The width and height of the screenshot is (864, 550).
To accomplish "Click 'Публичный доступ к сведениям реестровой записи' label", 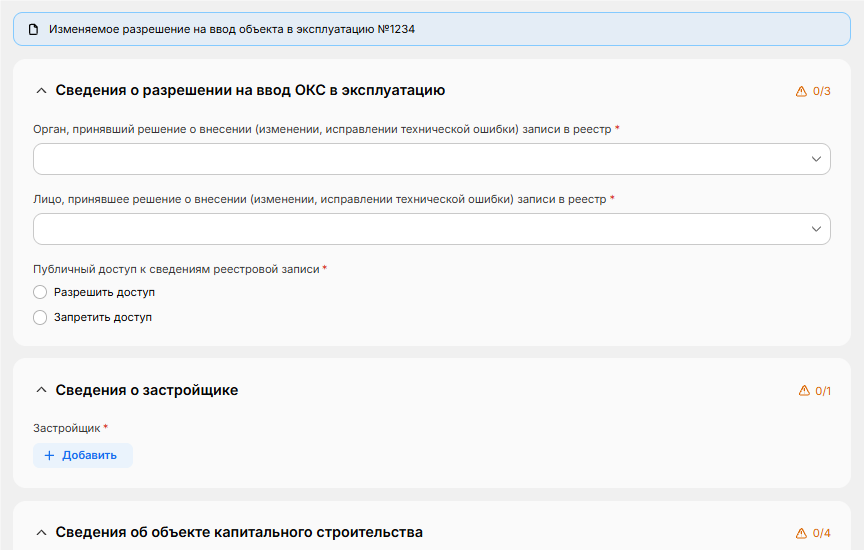I will tap(176, 269).
